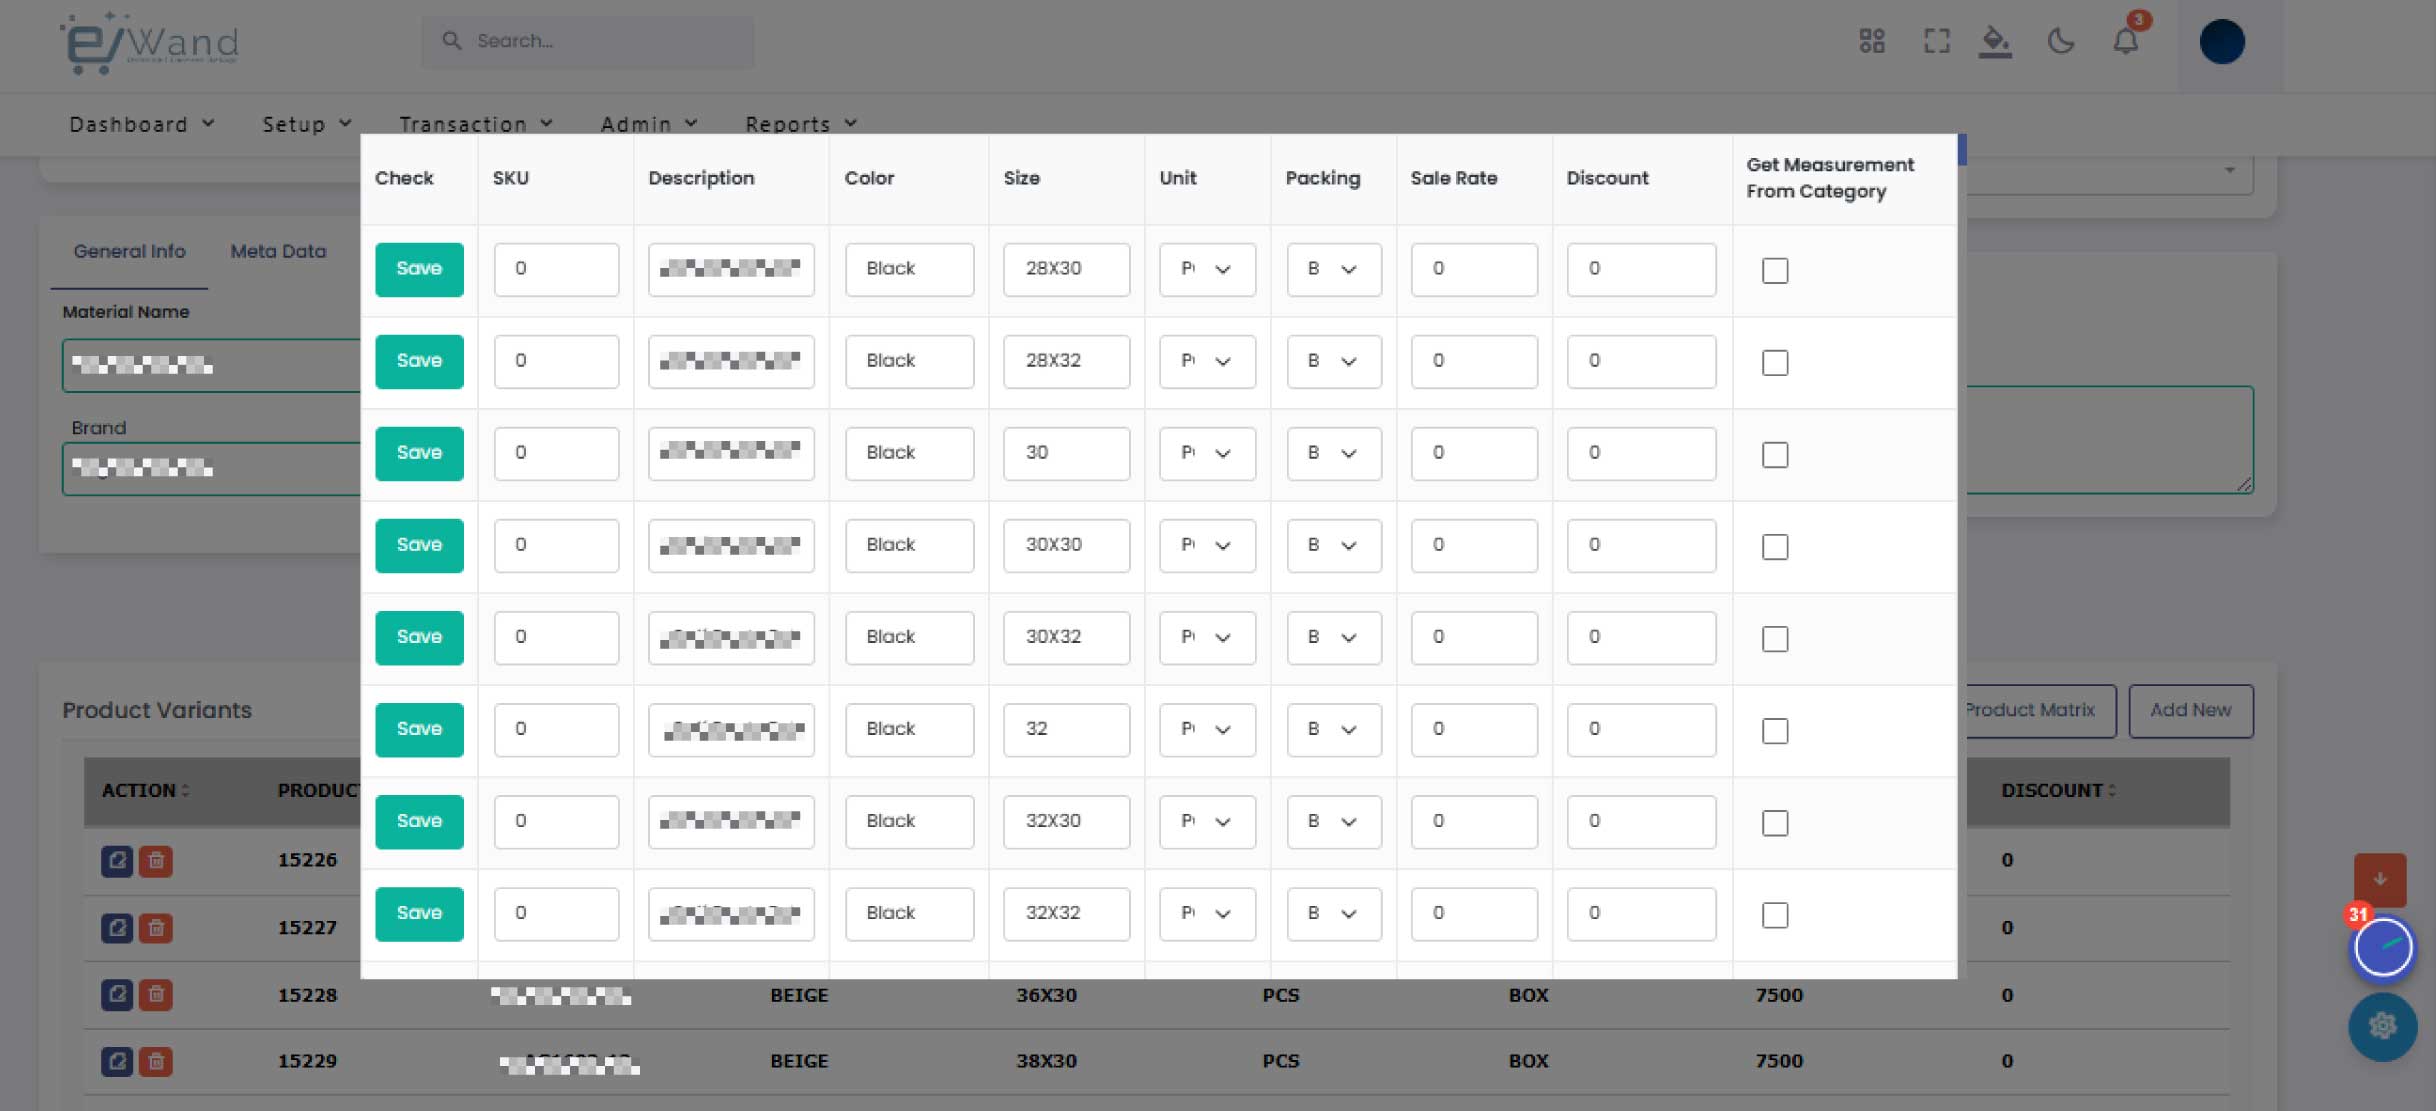The height and width of the screenshot is (1111, 2436).
Task: Click the Search field in the top bar
Action: 588,41
